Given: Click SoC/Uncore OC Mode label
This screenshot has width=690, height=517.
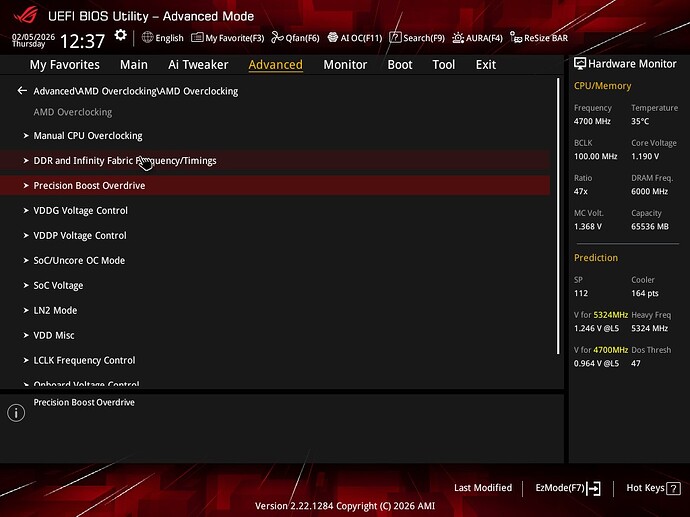Looking at the screenshot, I should click(79, 260).
